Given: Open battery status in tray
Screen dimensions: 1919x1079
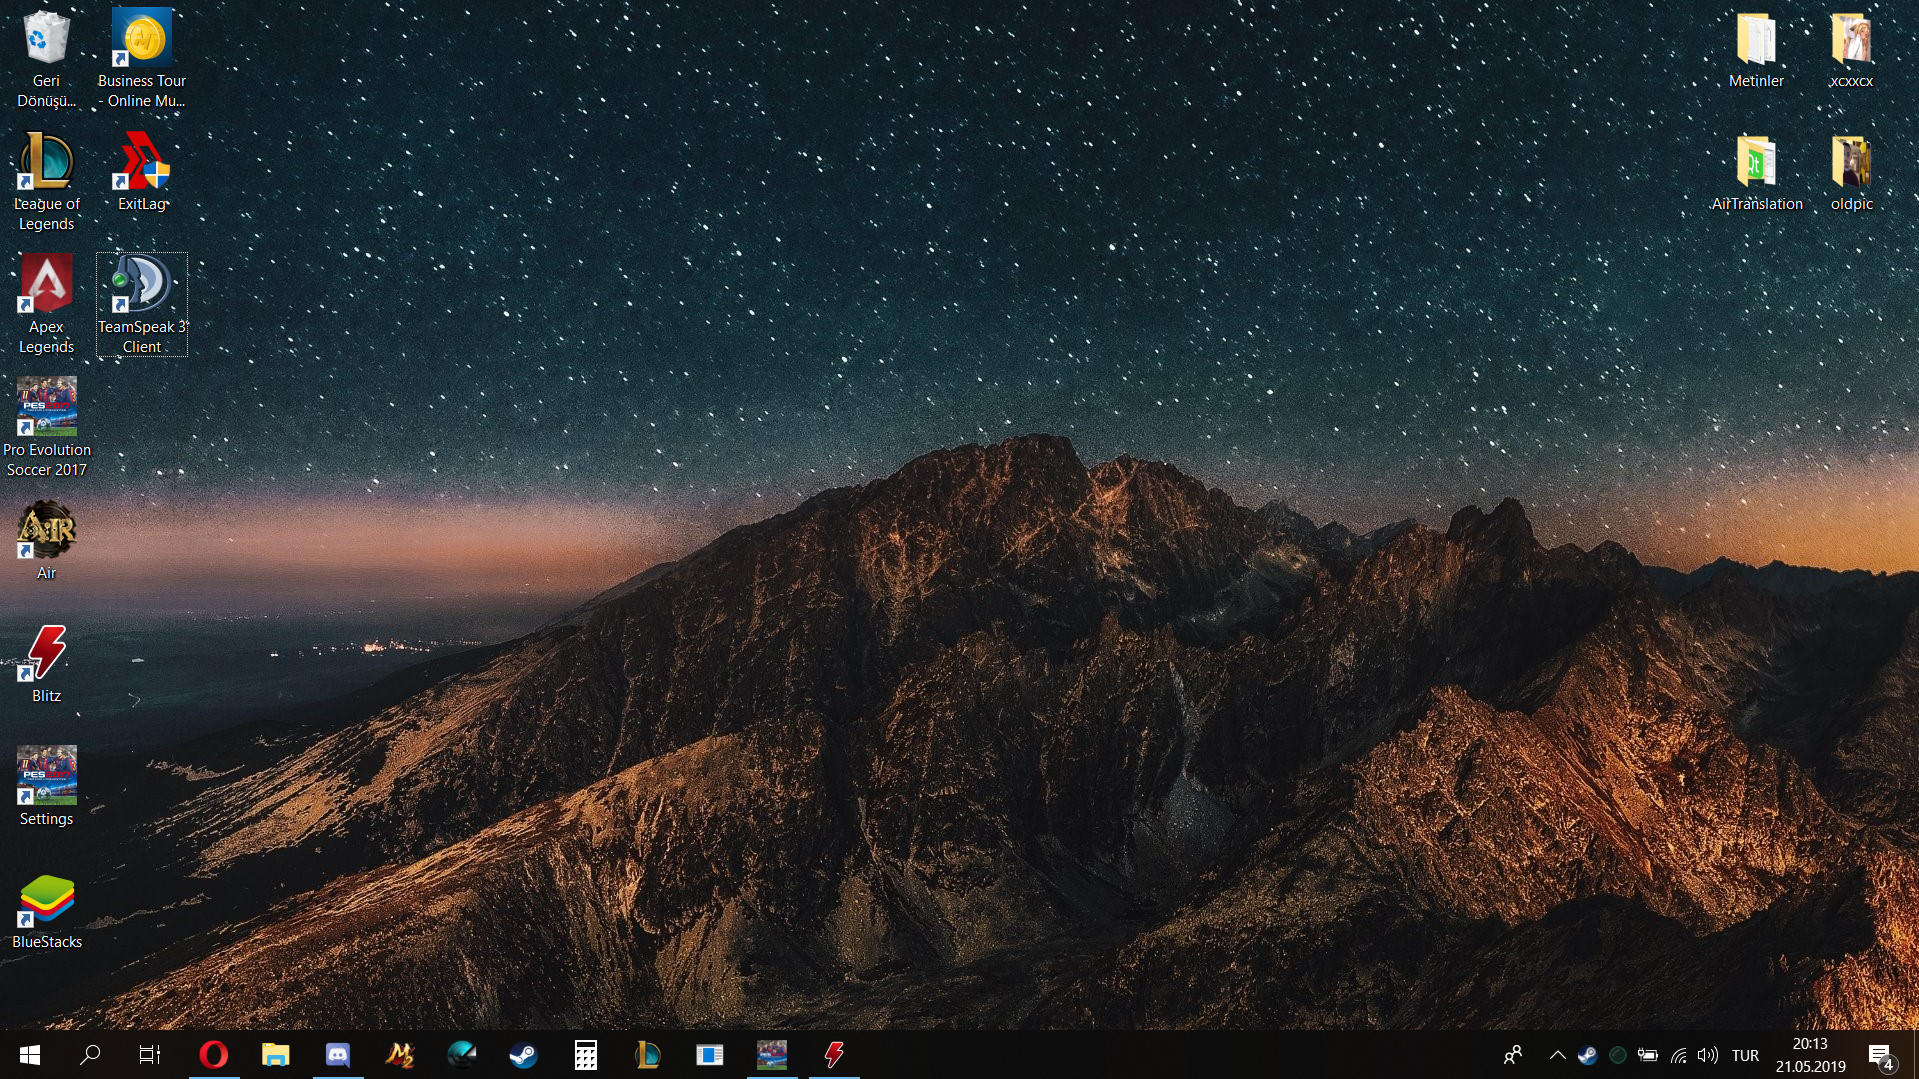Looking at the screenshot, I should point(1648,1055).
